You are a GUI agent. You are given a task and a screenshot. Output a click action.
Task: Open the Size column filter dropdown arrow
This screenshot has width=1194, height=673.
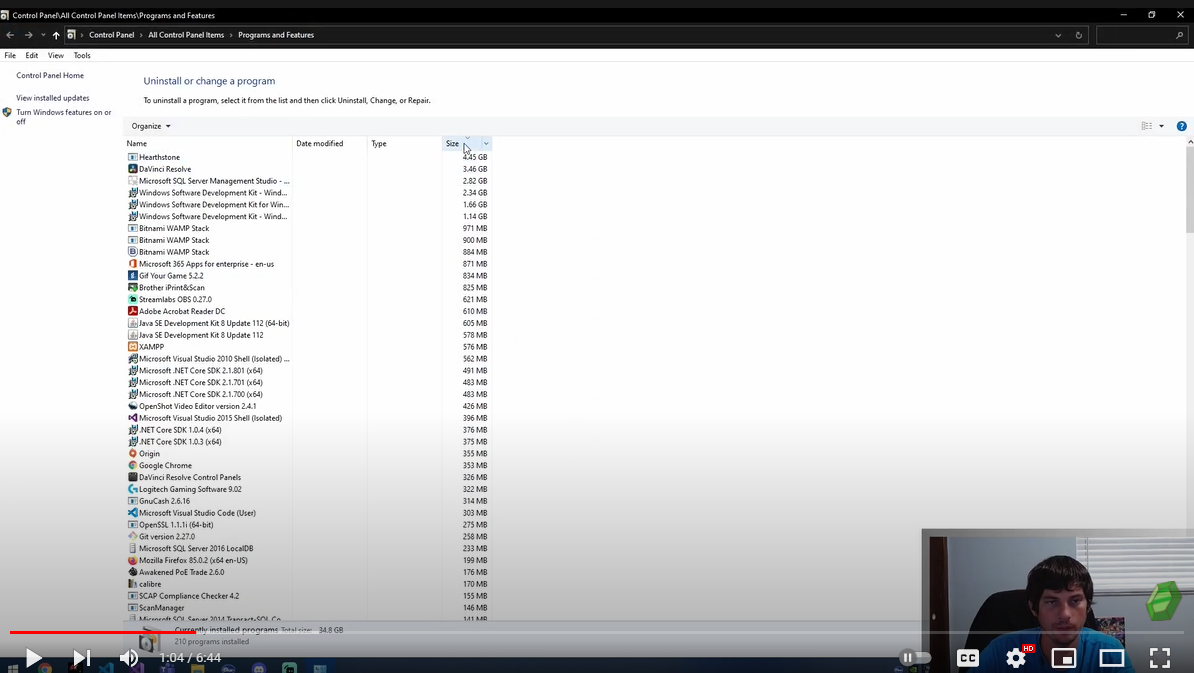click(486, 144)
